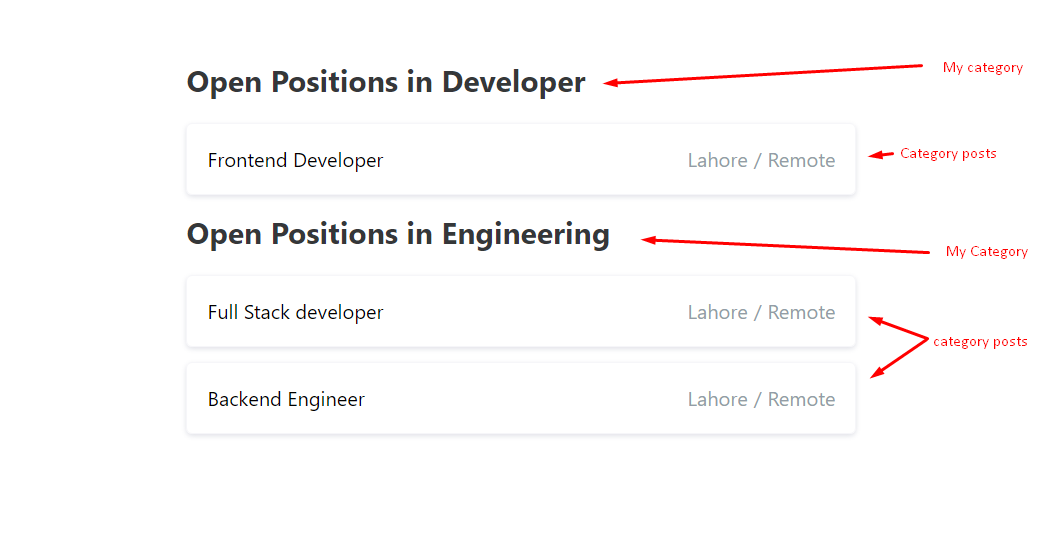Open the Full Stack developer position
Image resolution: width=1048 pixels, height=533 pixels.
coord(295,312)
